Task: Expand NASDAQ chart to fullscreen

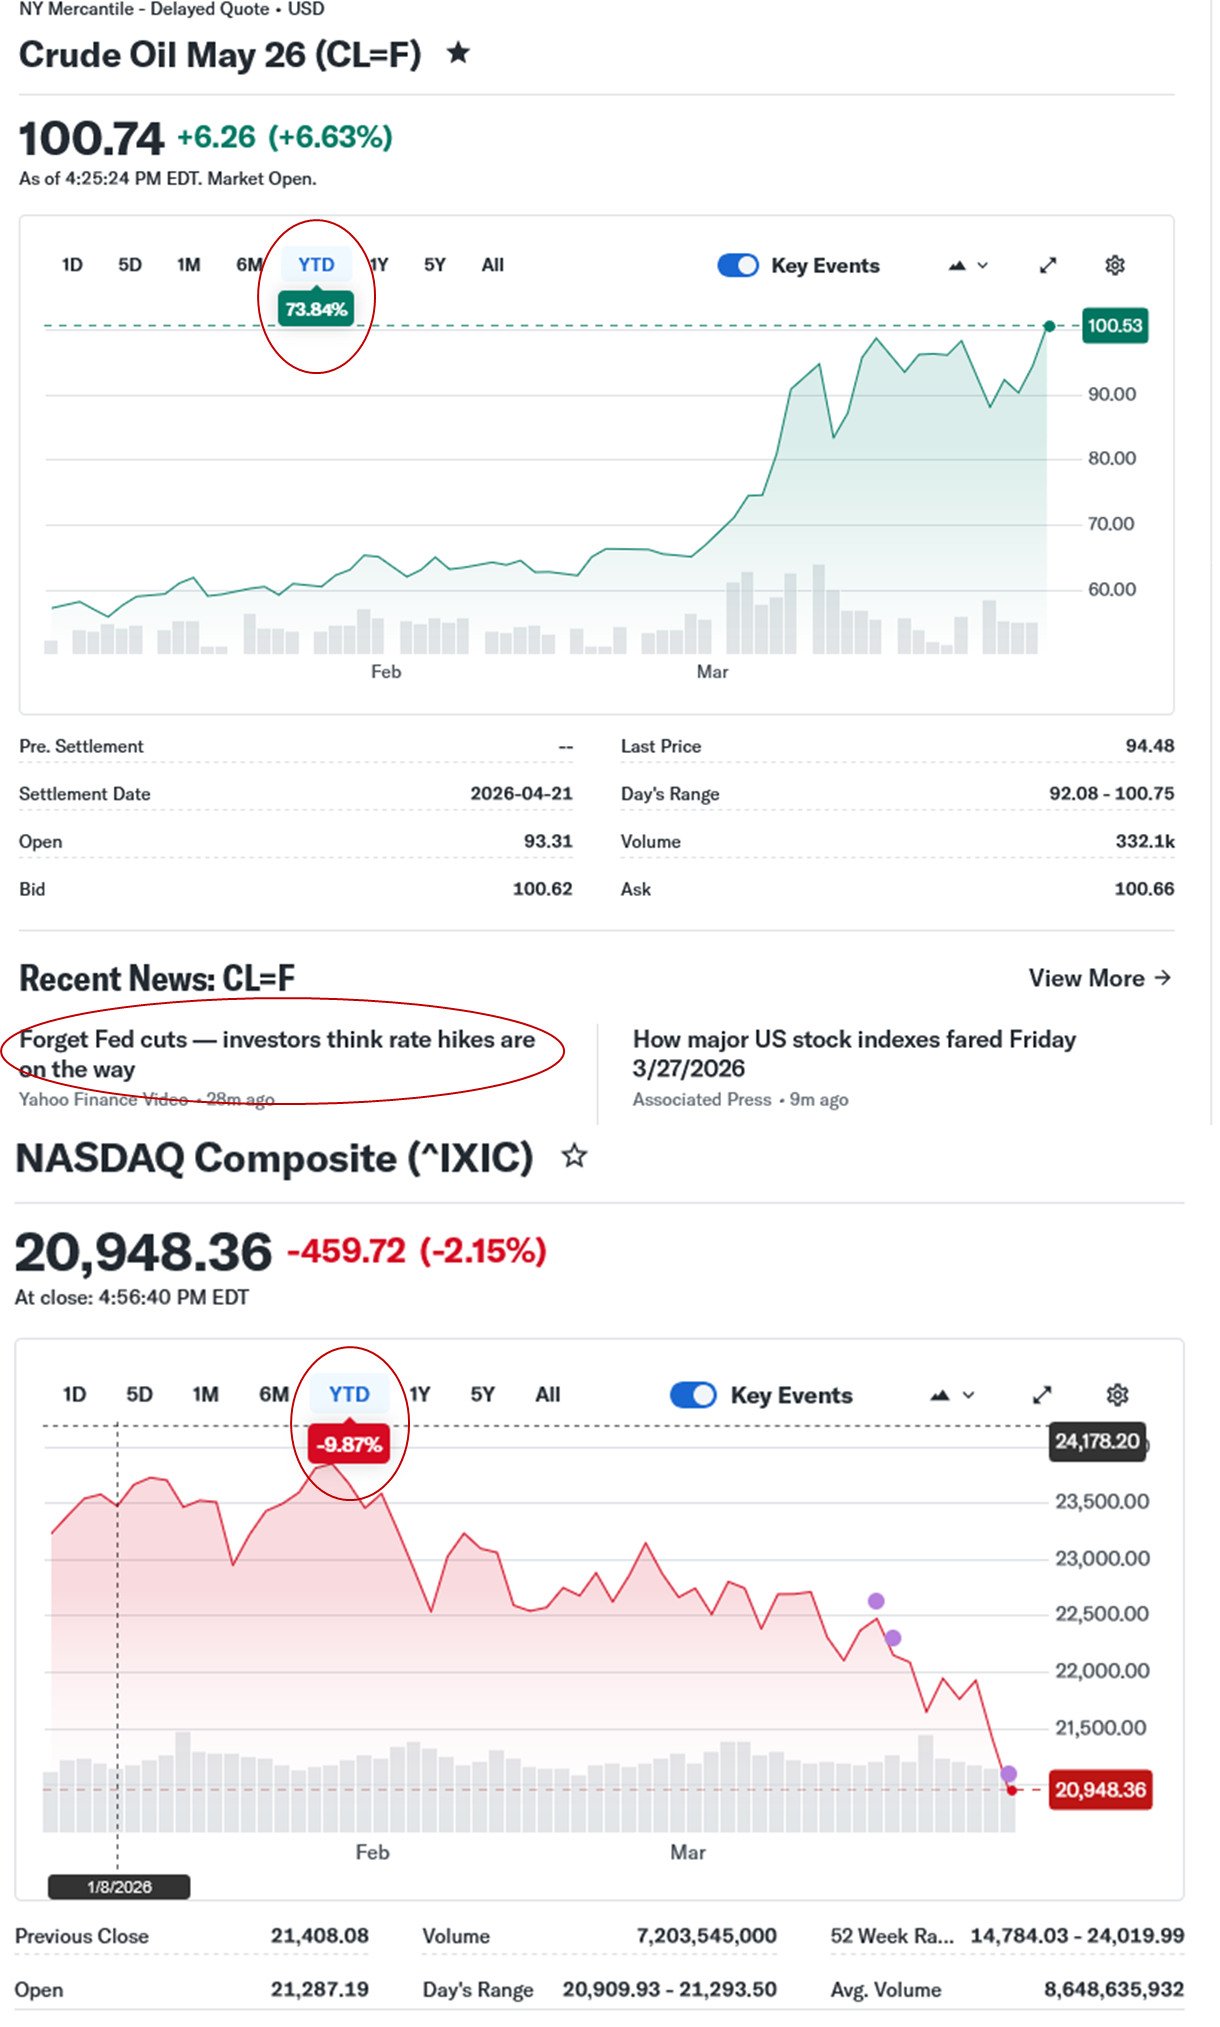Action: (1042, 1395)
